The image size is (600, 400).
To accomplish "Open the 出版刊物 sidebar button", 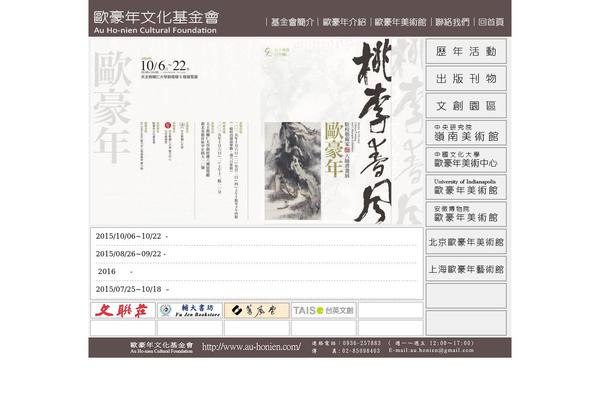I will (x=466, y=78).
